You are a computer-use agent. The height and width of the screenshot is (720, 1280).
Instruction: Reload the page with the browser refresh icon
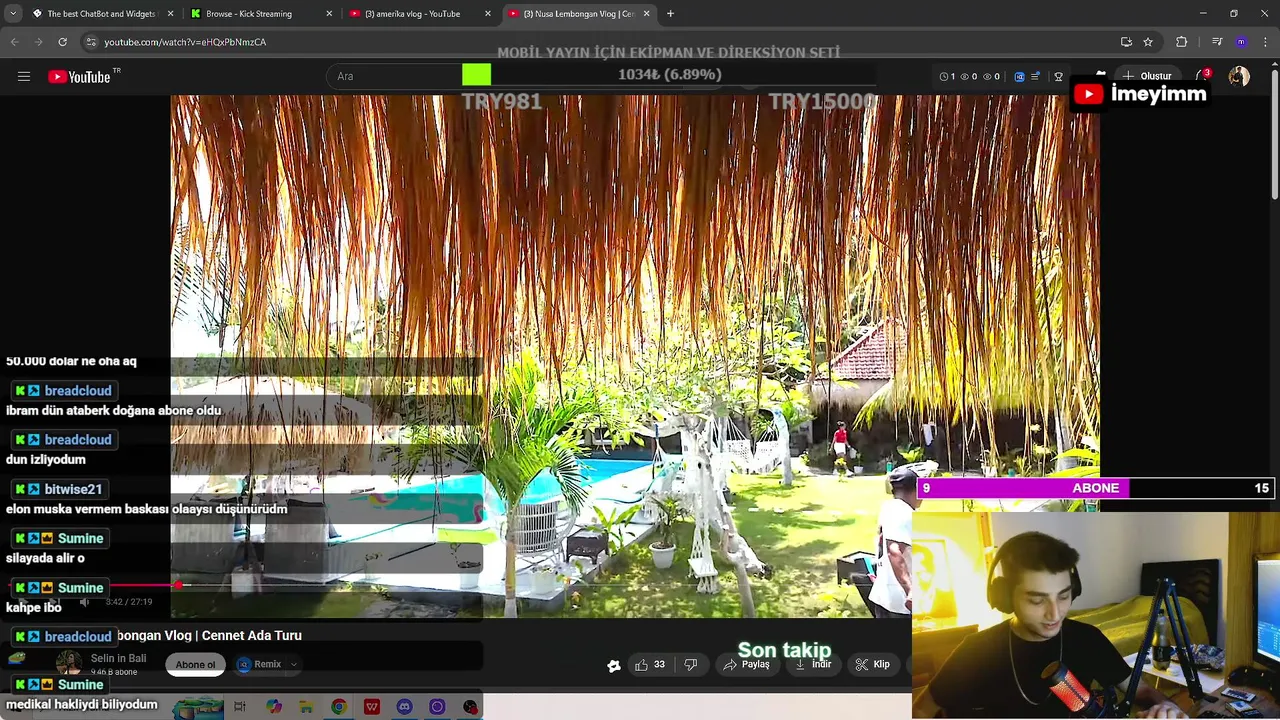point(62,42)
